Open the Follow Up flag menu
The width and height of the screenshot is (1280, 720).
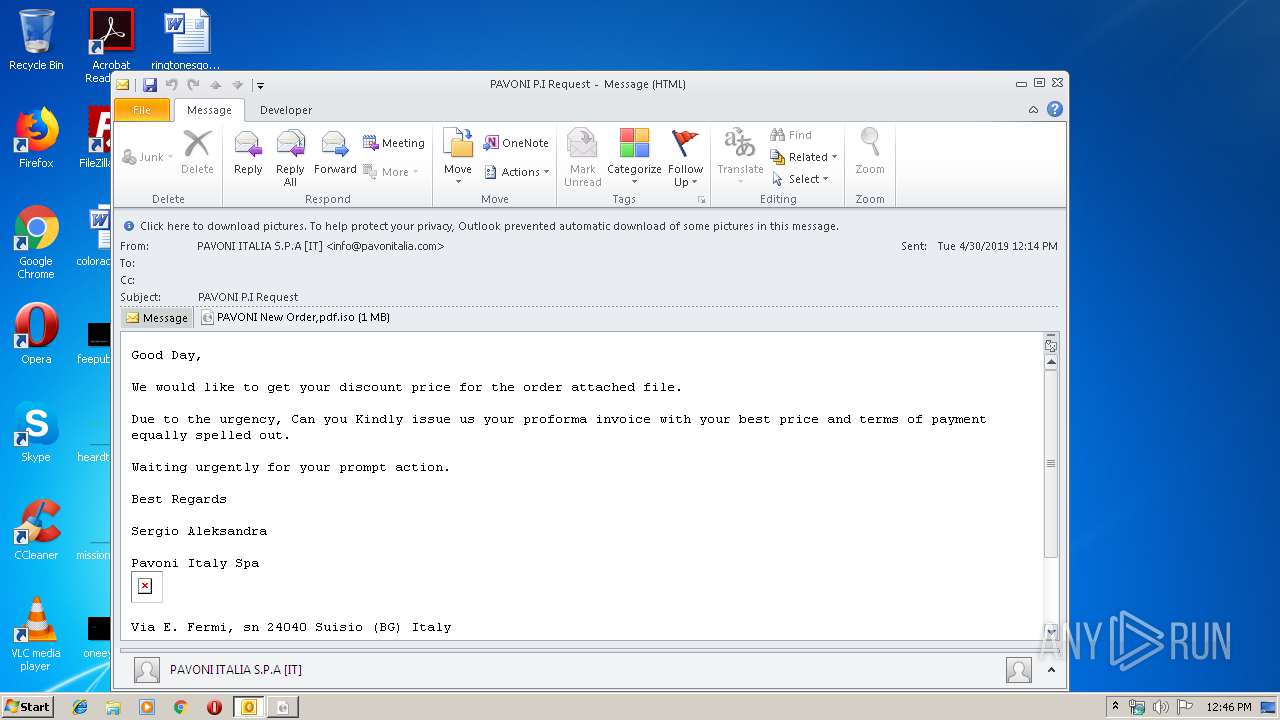pyautogui.click(x=686, y=158)
